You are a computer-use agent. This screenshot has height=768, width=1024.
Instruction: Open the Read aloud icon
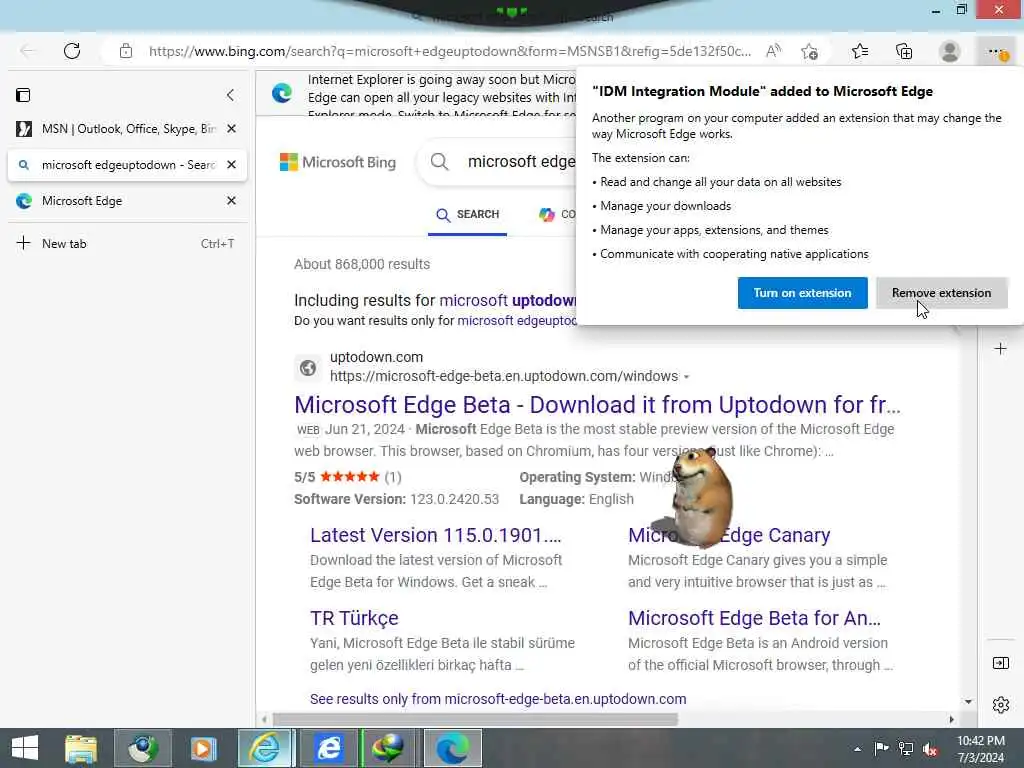(773, 51)
